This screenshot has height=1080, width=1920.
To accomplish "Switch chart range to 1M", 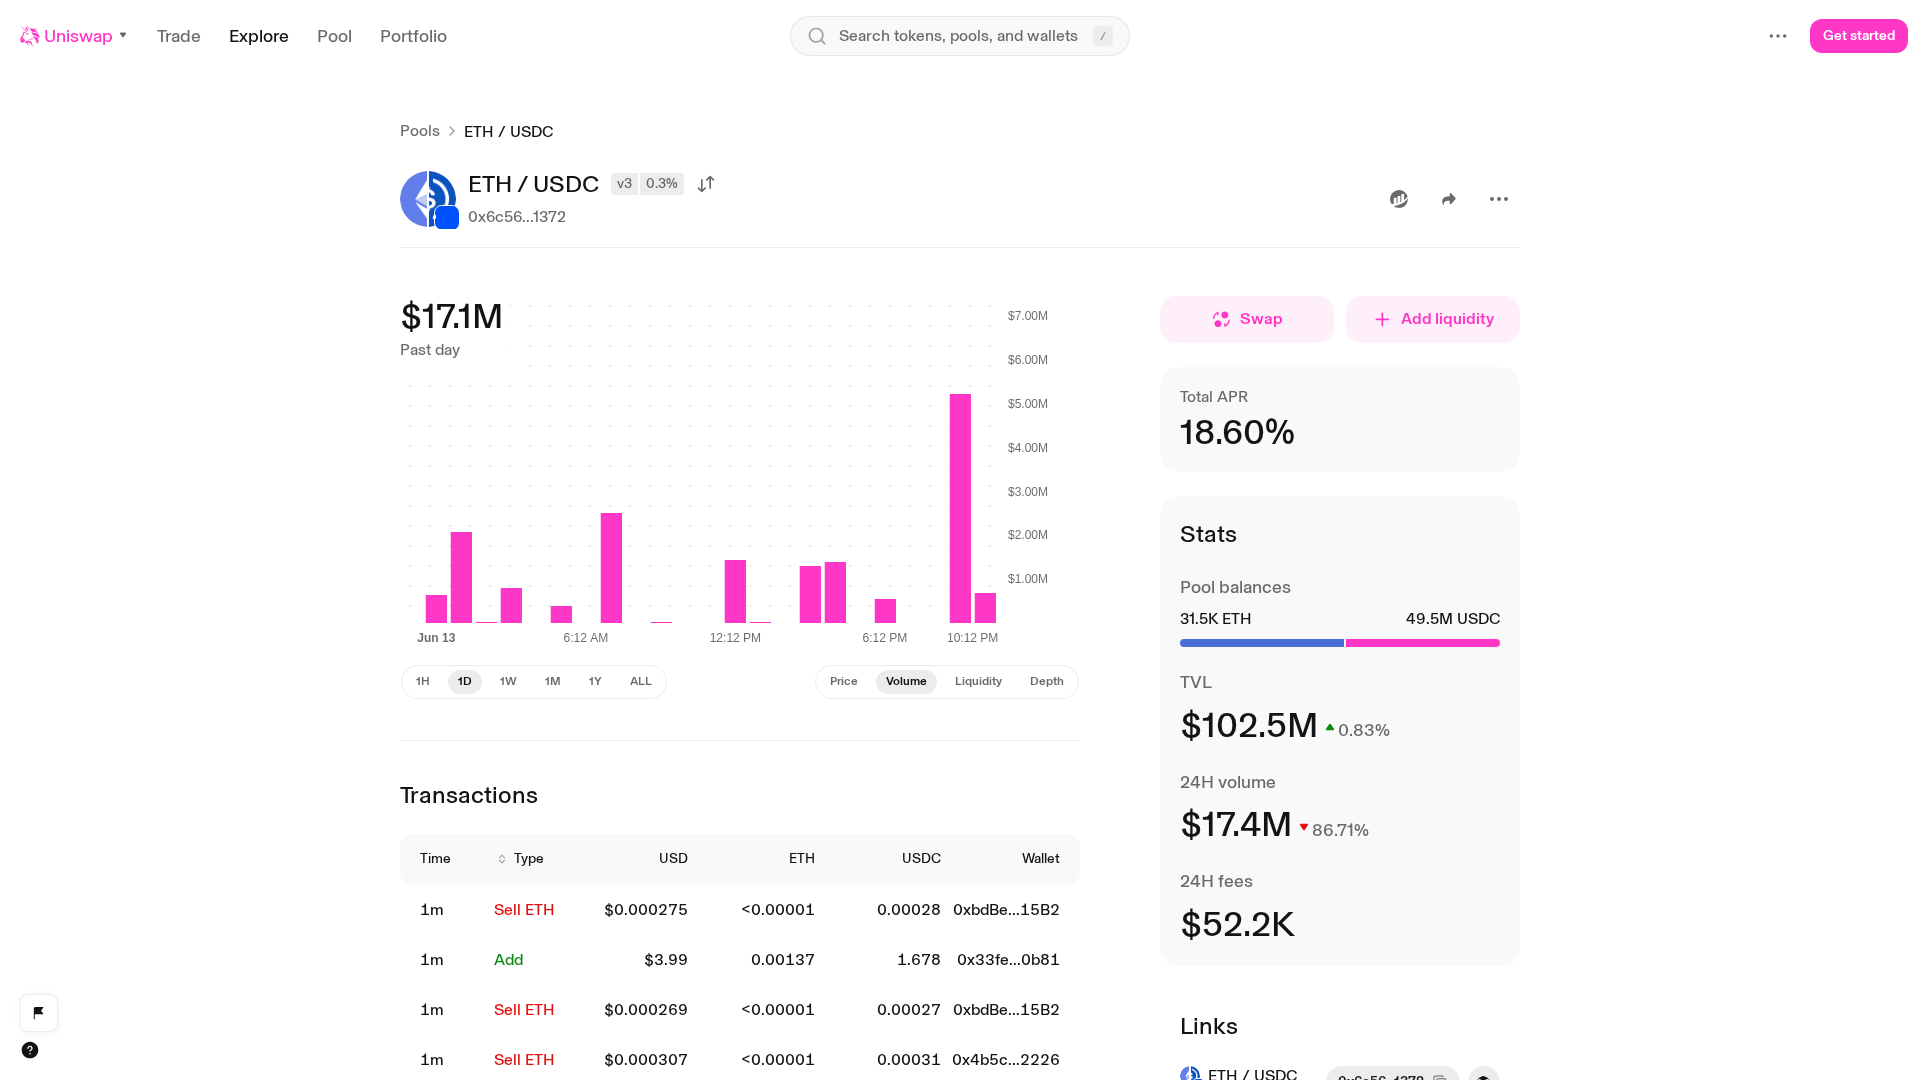I will pos(552,682).
